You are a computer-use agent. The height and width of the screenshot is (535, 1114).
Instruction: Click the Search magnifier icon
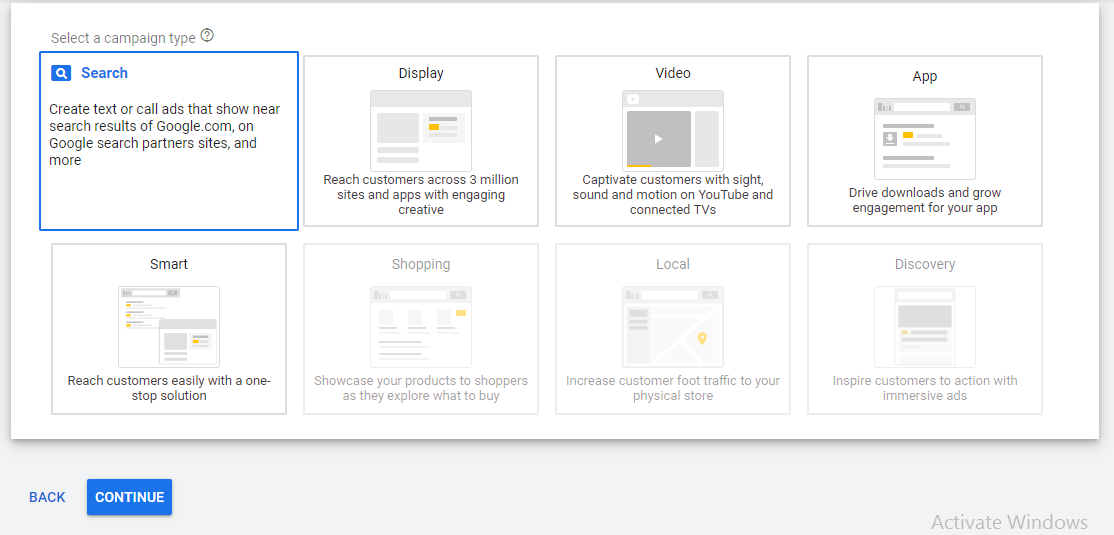pos(61,73)
